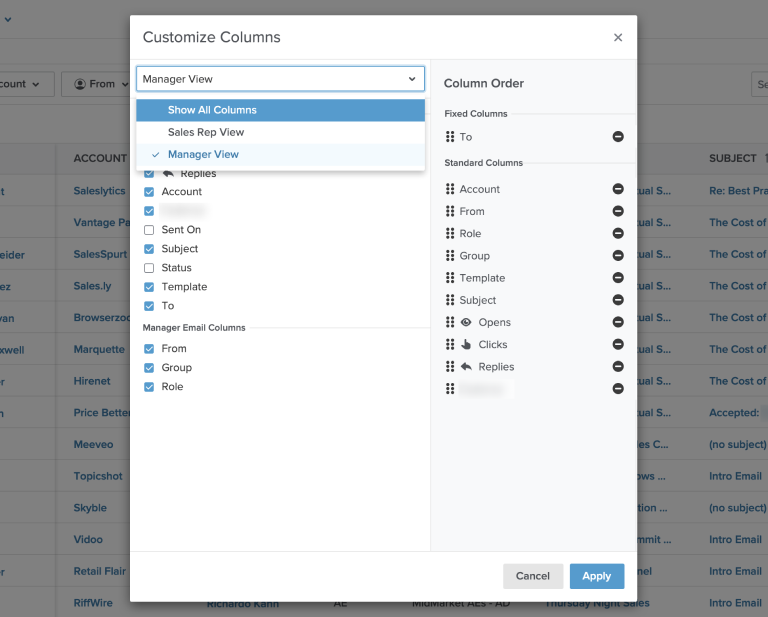Click the pointer hand icon next to Clicks
This screenshot has width=768, height=617.
click(x=466, y=344)
